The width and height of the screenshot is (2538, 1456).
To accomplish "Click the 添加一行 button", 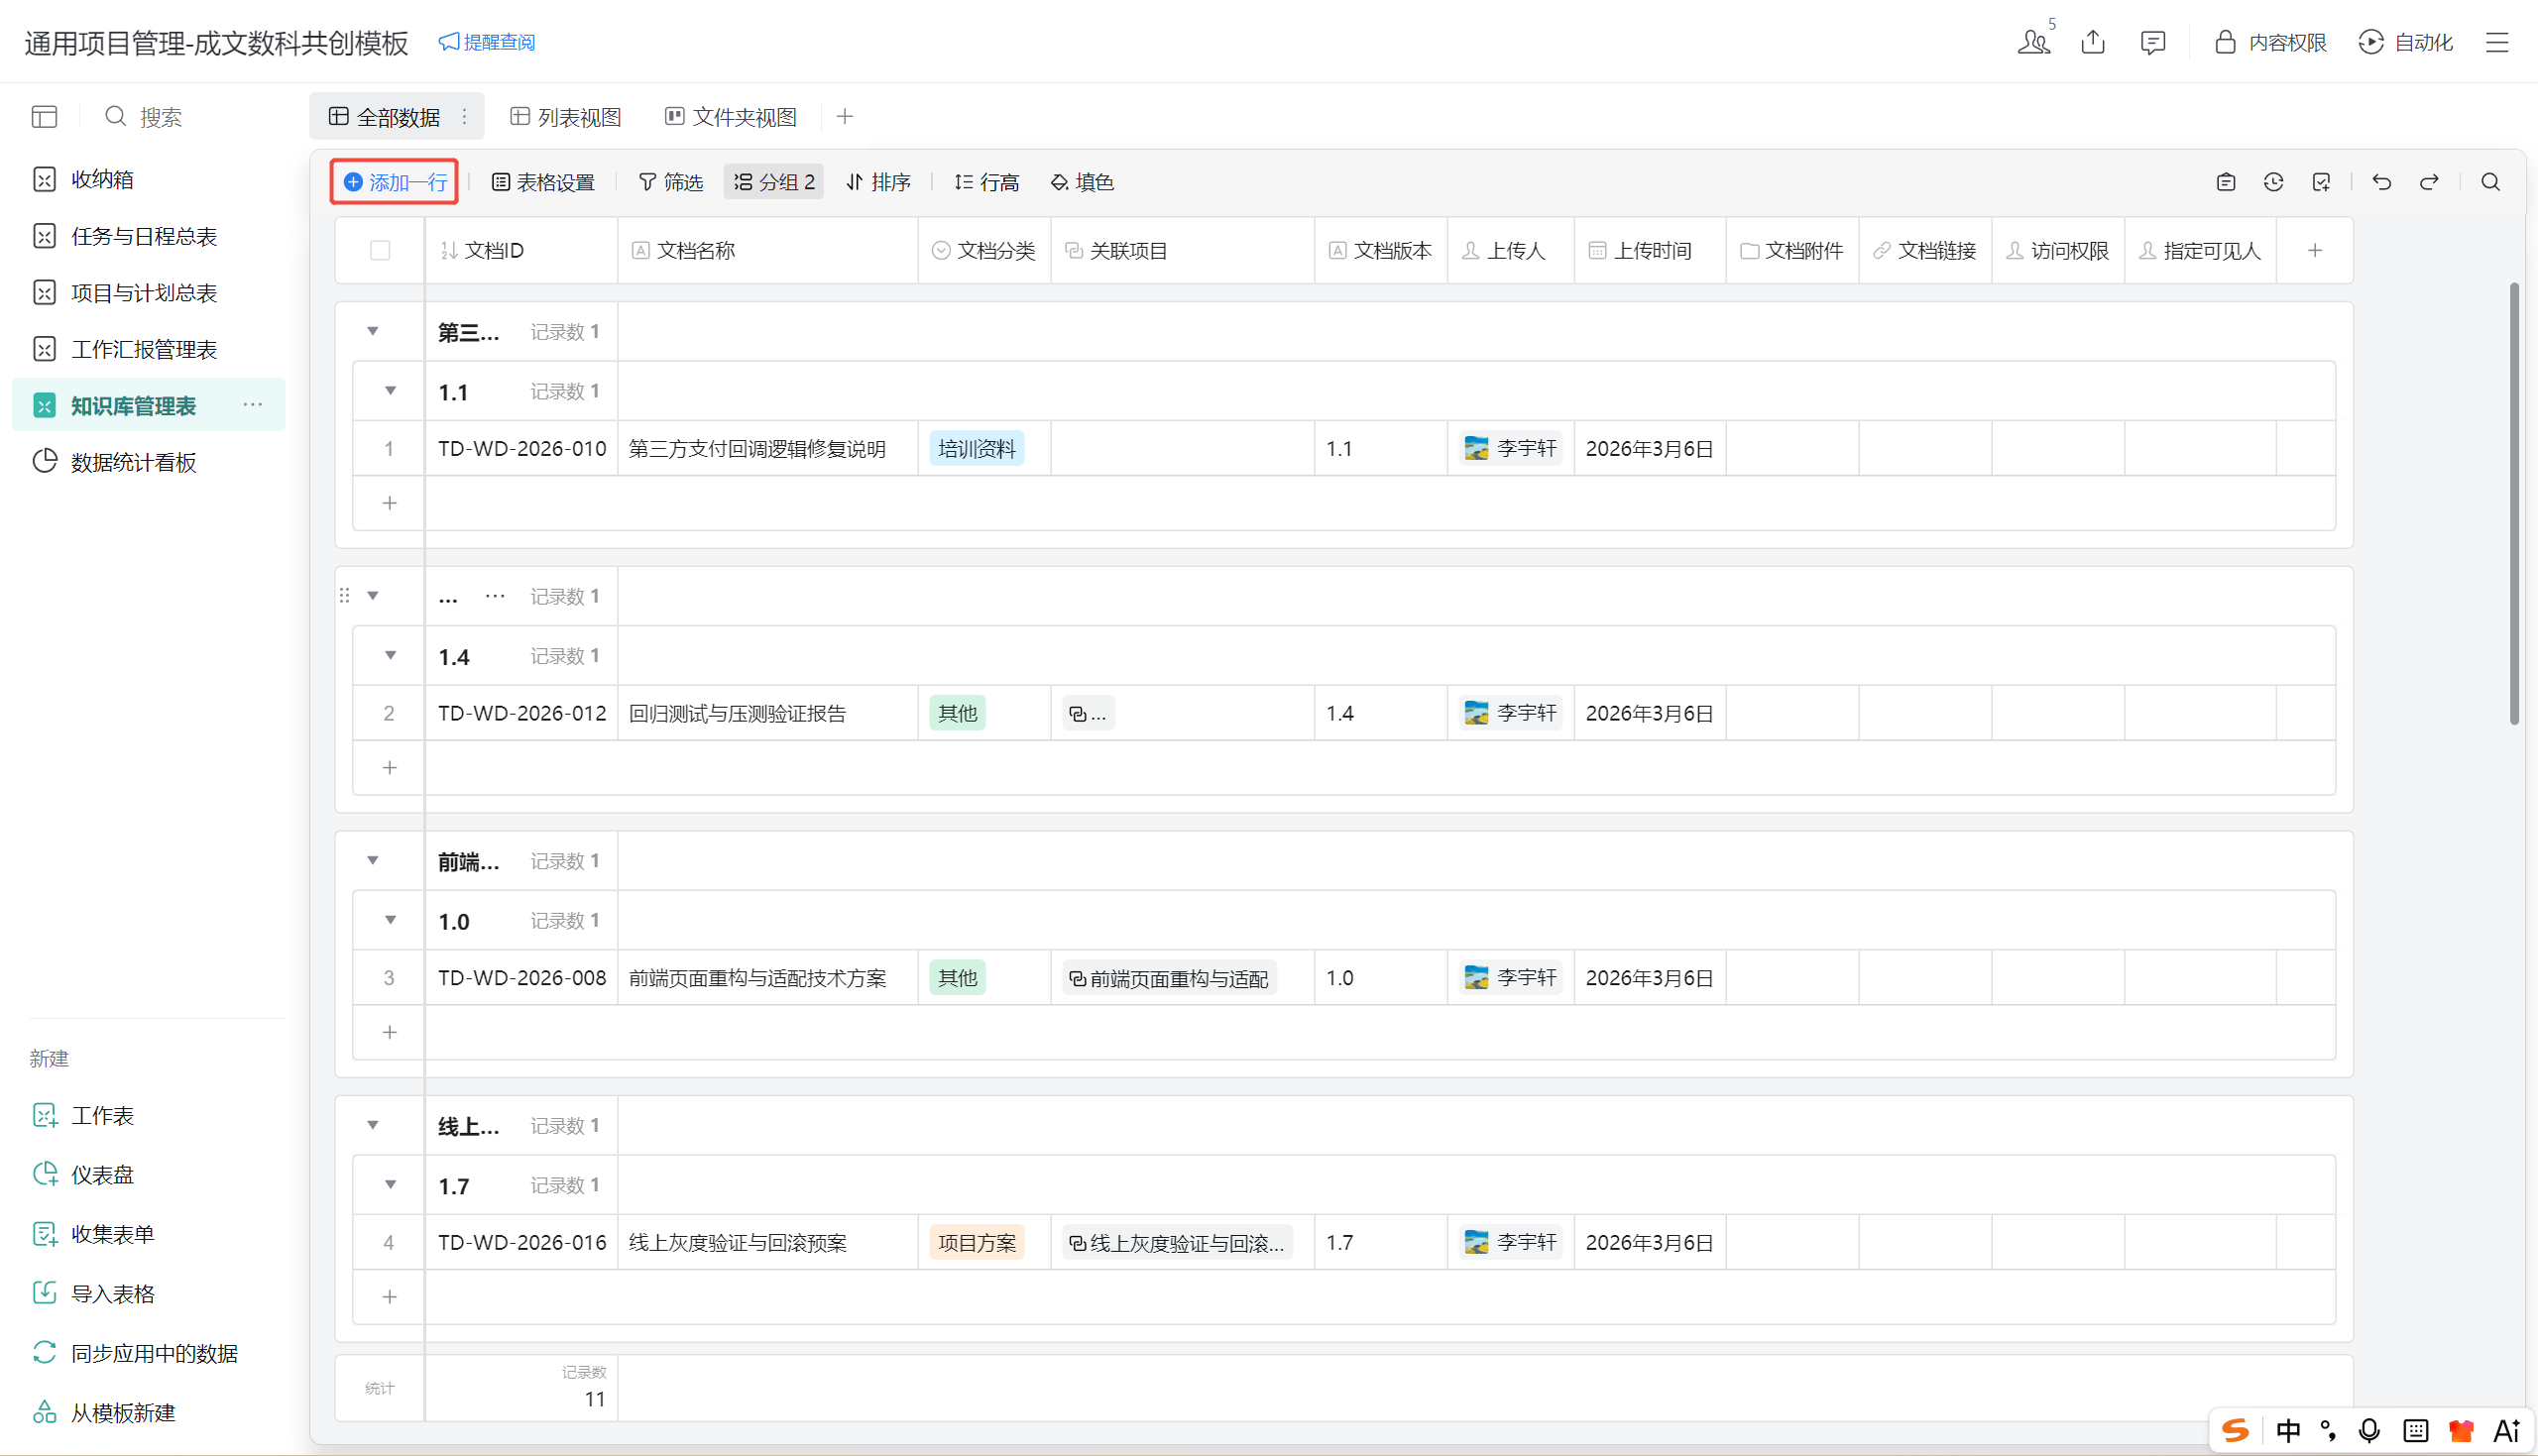I will 395,182.
